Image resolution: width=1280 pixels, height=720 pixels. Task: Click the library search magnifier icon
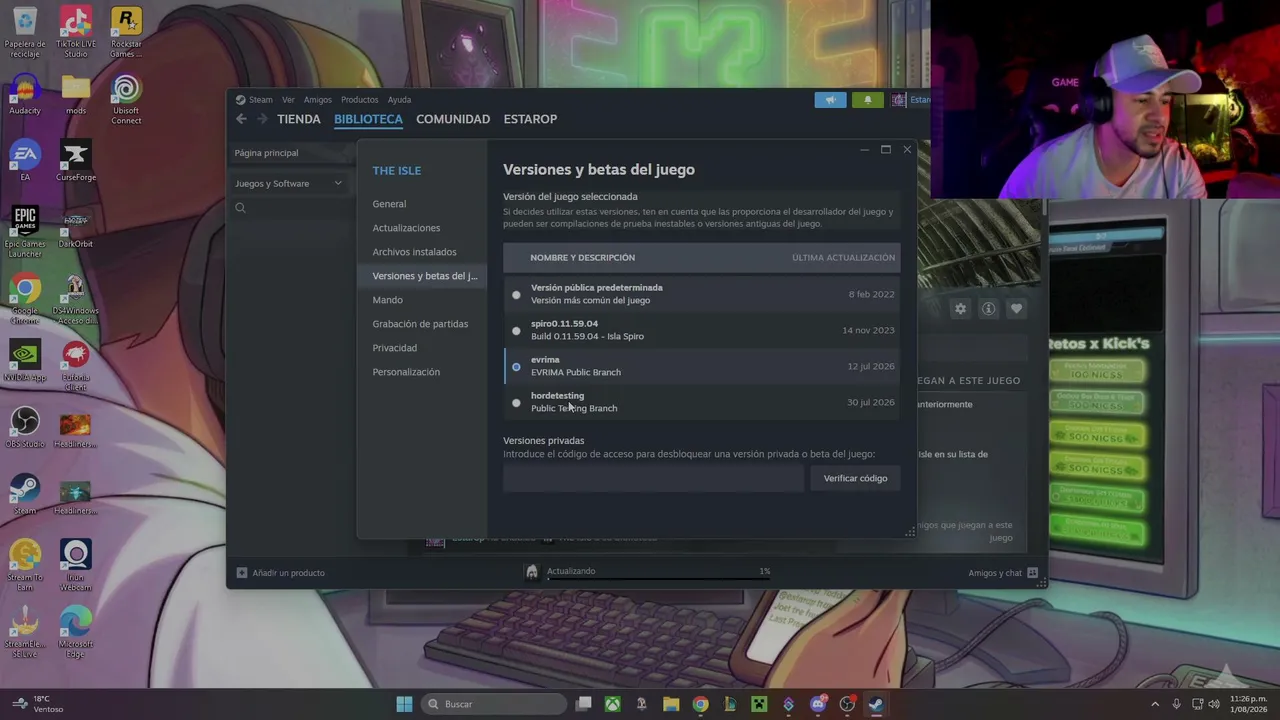240,208
